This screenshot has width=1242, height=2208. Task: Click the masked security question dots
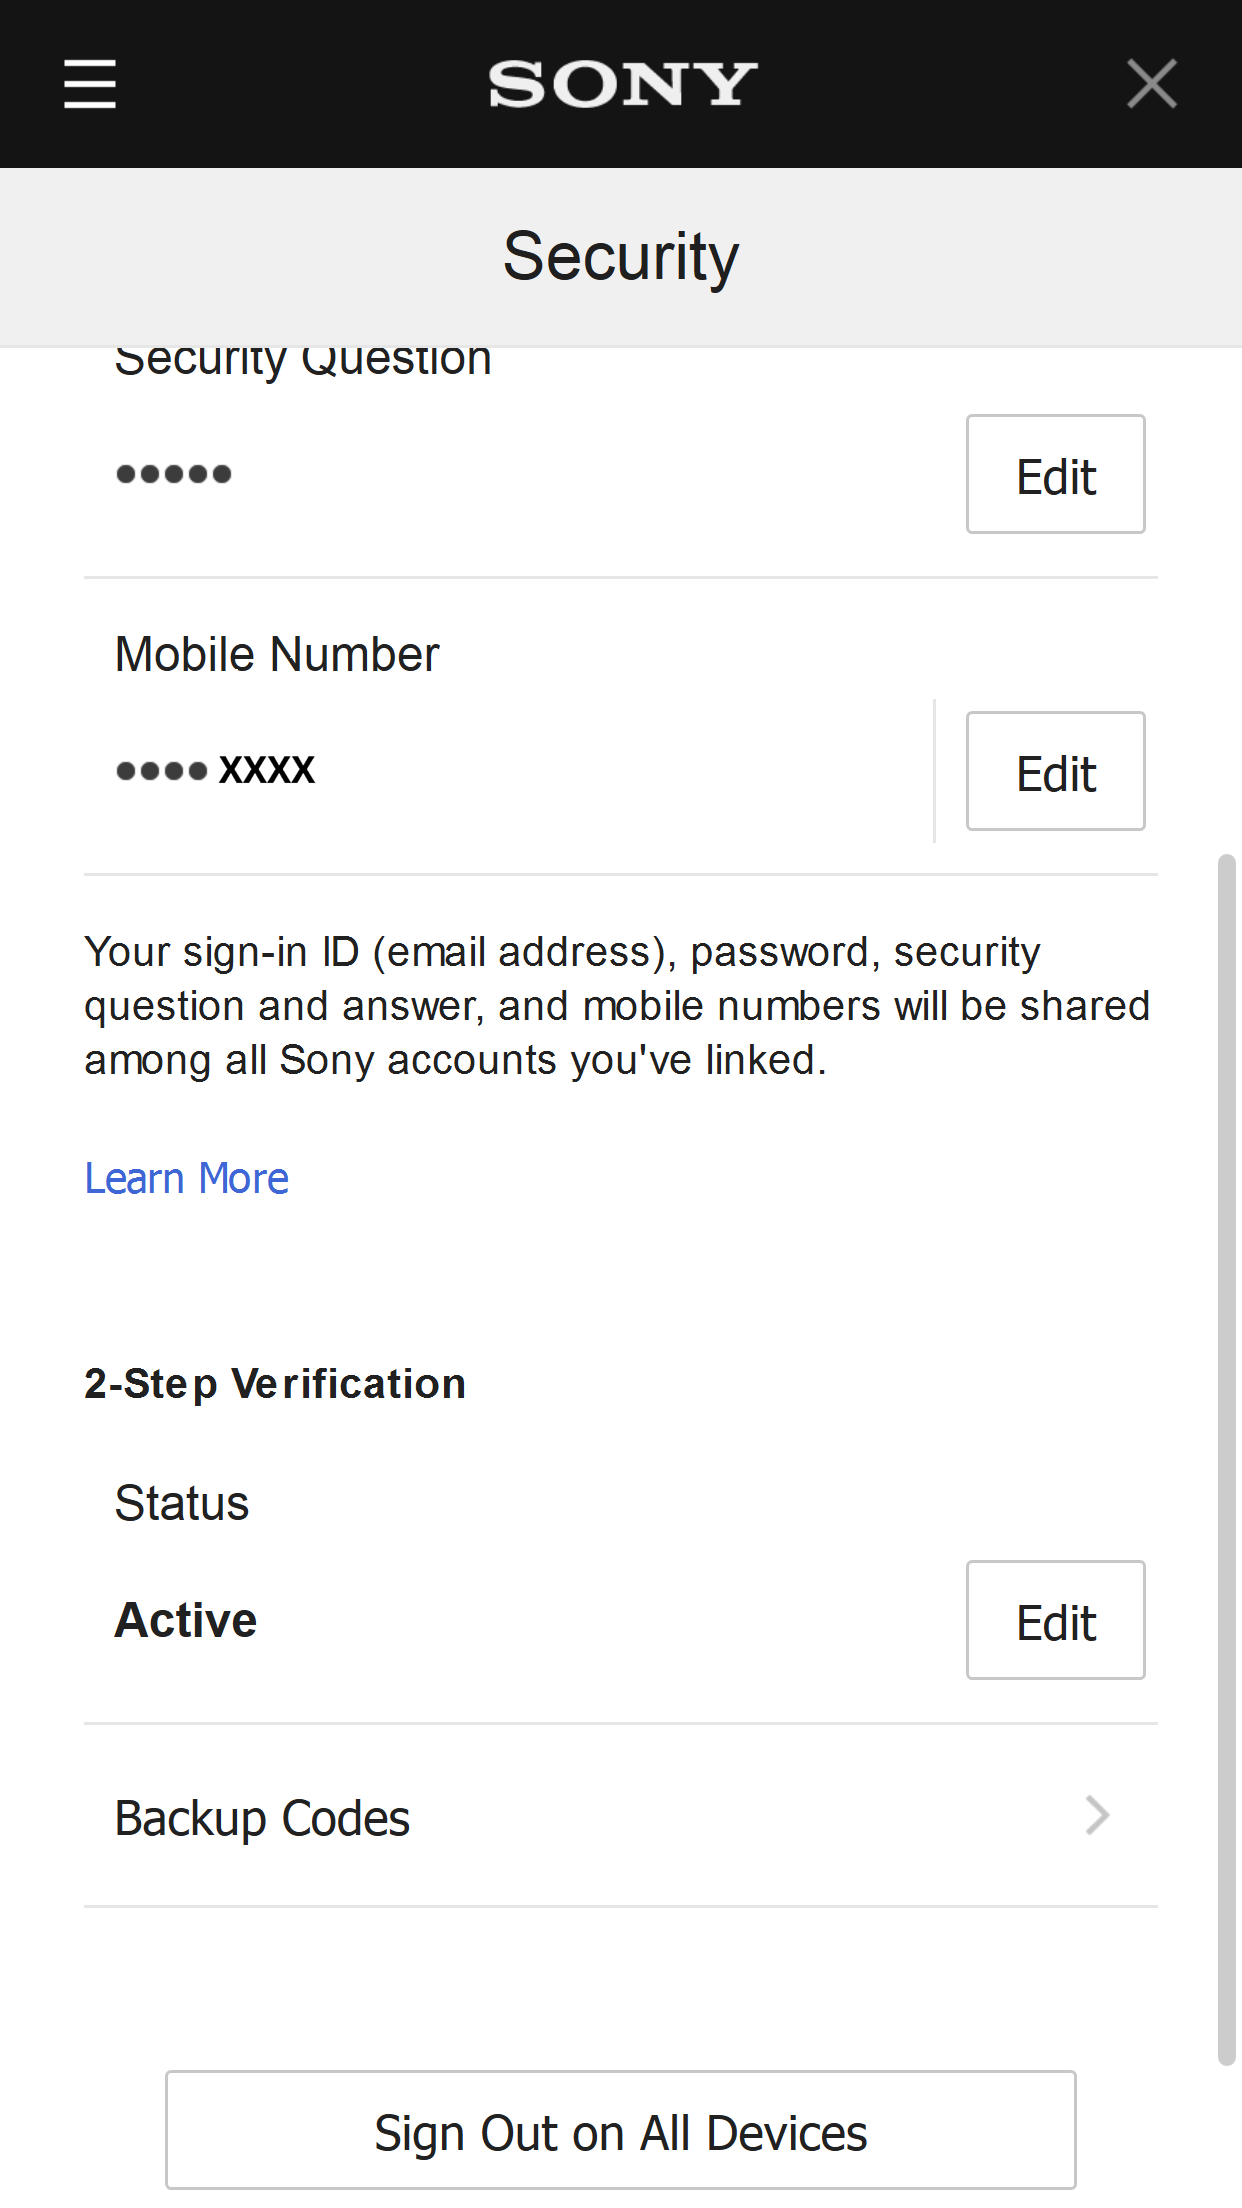click(174, 474)
